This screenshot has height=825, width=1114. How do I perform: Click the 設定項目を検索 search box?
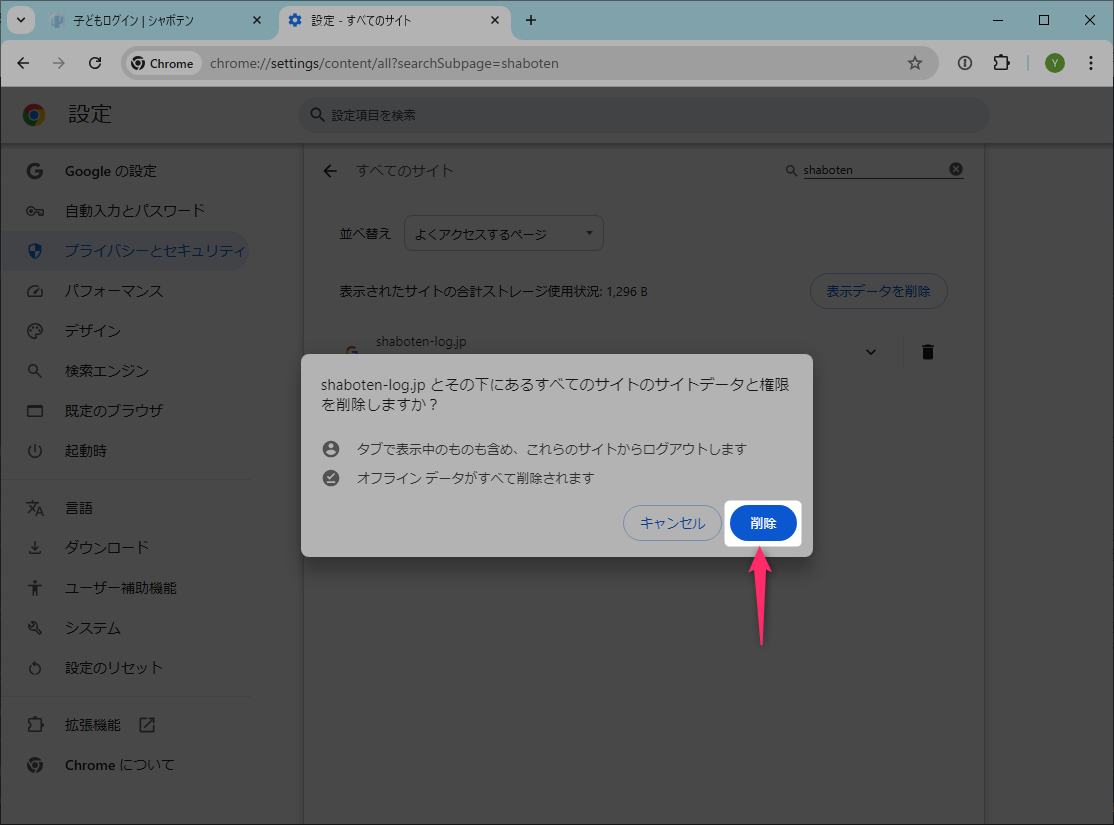pyautogui.click(x=644, y=115)
